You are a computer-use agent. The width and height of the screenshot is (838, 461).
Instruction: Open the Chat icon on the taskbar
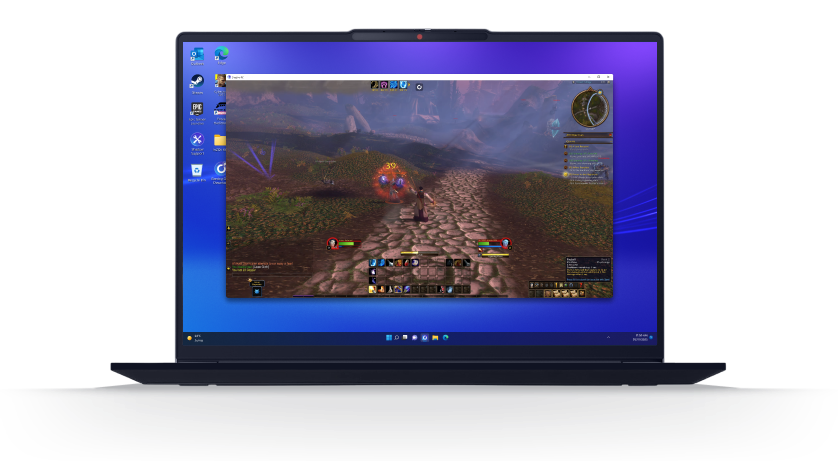pos(415,338)
